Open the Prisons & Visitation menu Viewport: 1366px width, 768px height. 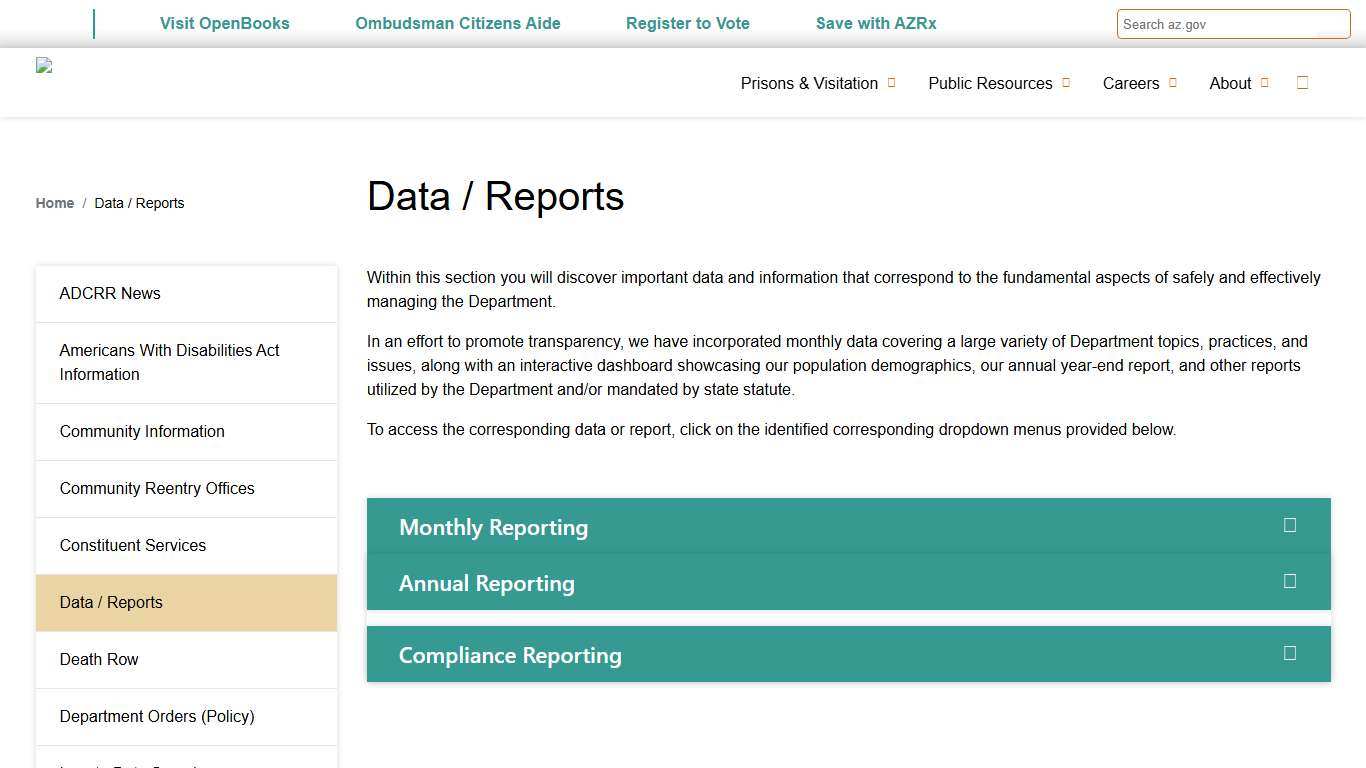click(809, 83)
